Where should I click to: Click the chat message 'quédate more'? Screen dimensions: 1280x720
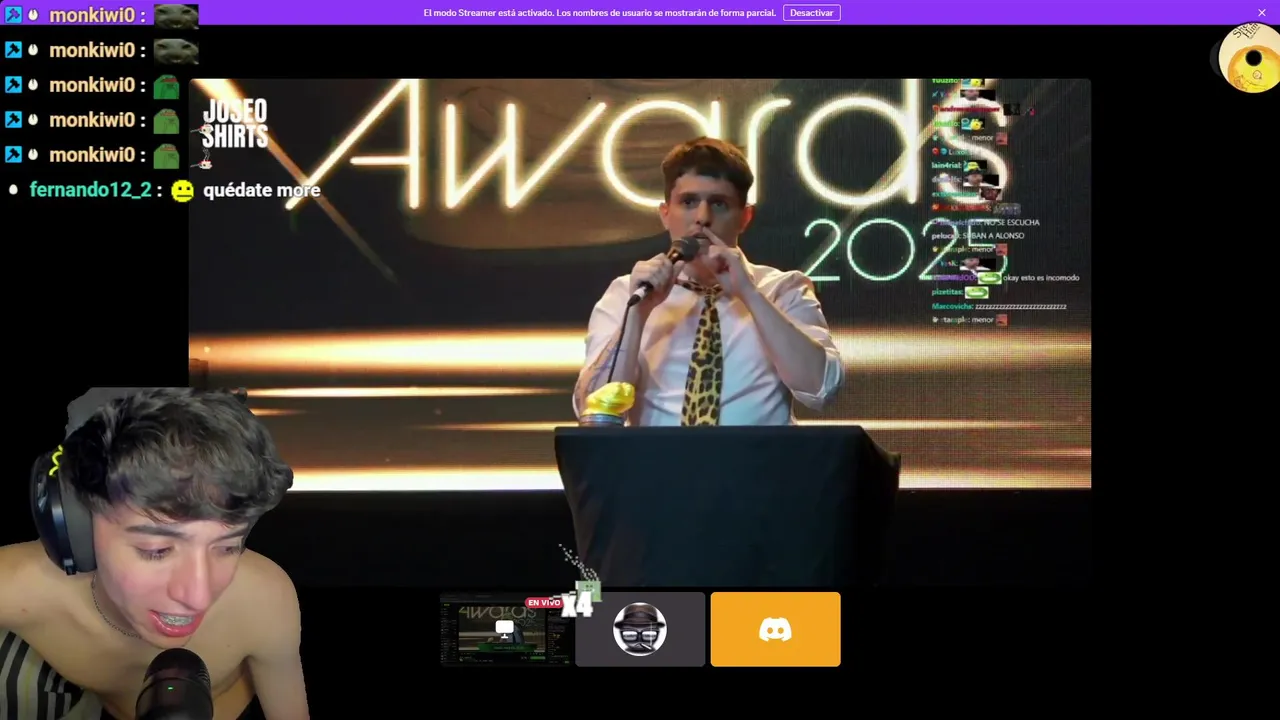(262, 190)
